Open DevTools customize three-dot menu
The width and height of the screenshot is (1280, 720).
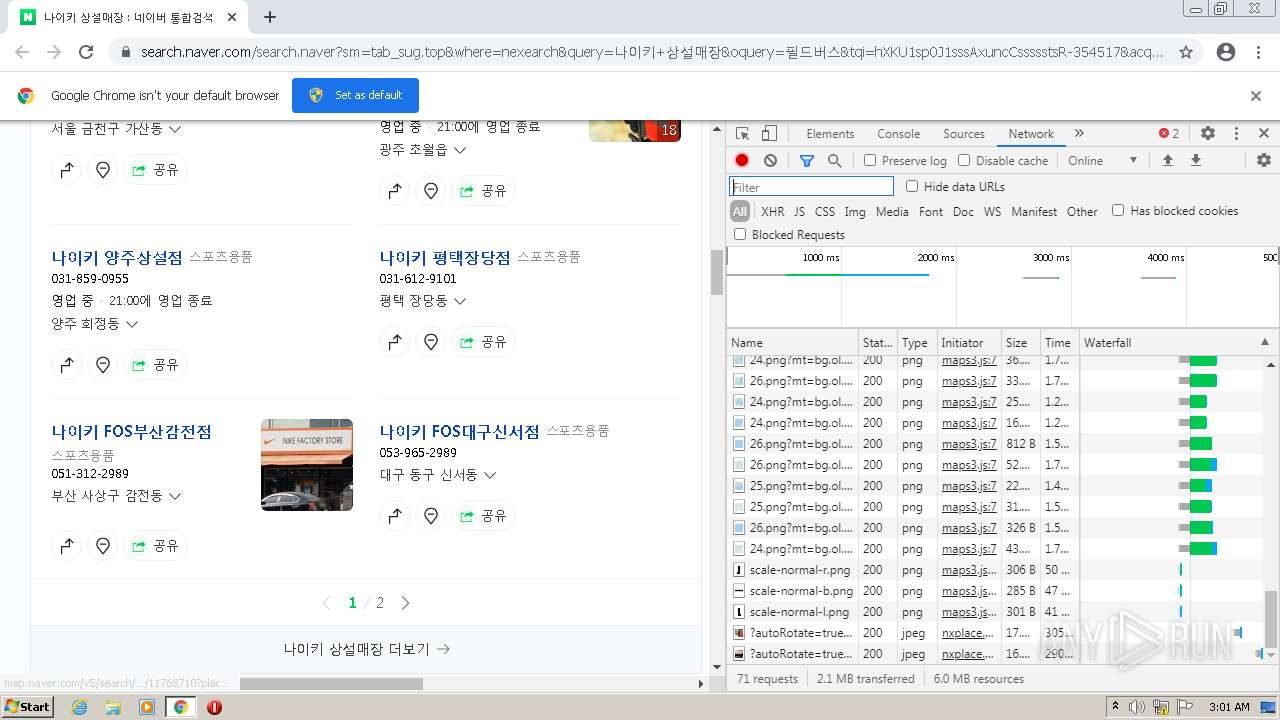tap(1236, 133)
